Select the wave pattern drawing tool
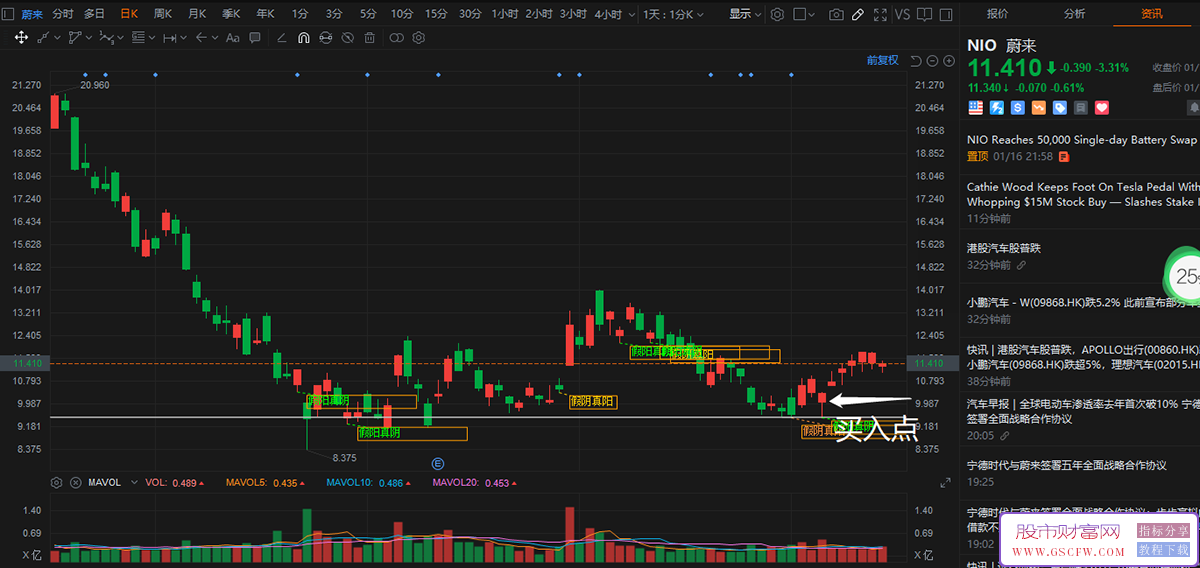Viewport: 1200px width, 568px height. click(106, 37)
